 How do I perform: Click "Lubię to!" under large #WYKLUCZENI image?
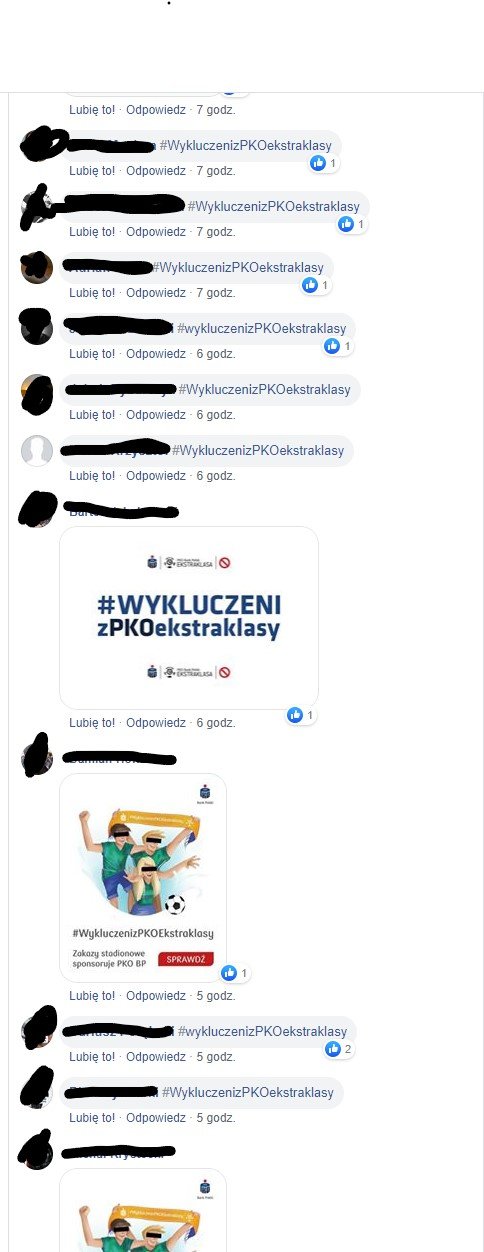(x=92, y=722)
